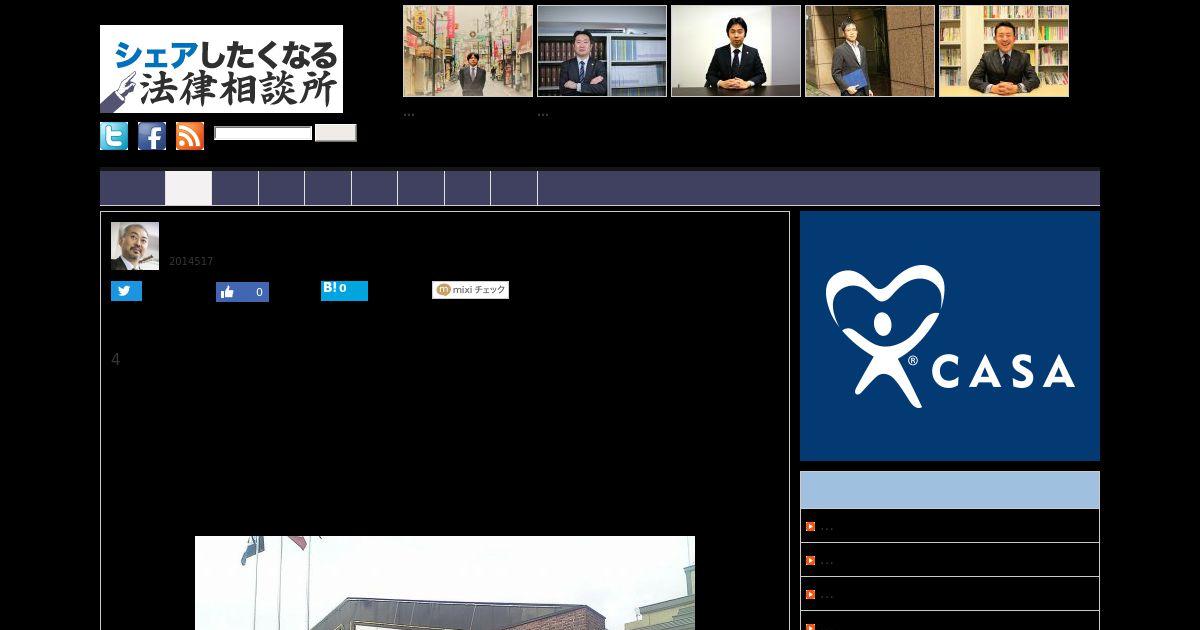Open thumbnail of man with crossed arms
The image size is (1200, 630).
pyautogui.click(x=602, y=51)
